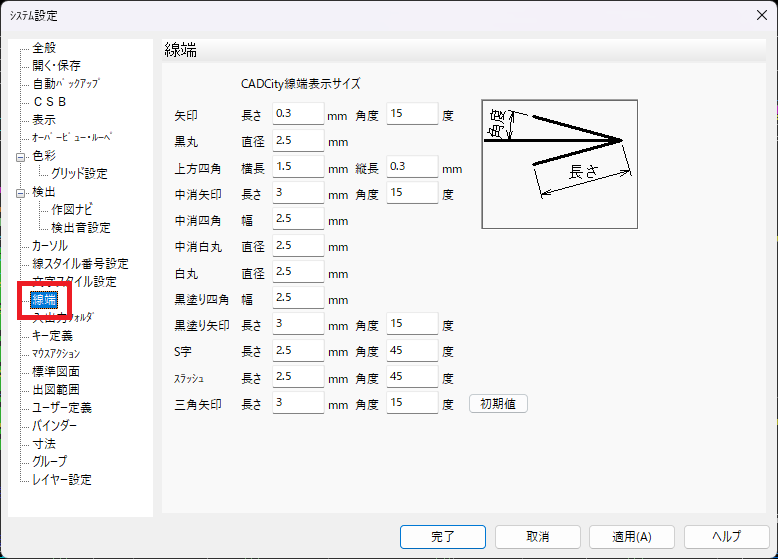The image size is (778, 559).
Task: Click the 中消四角 幅 field
Action: coord(298,219)
